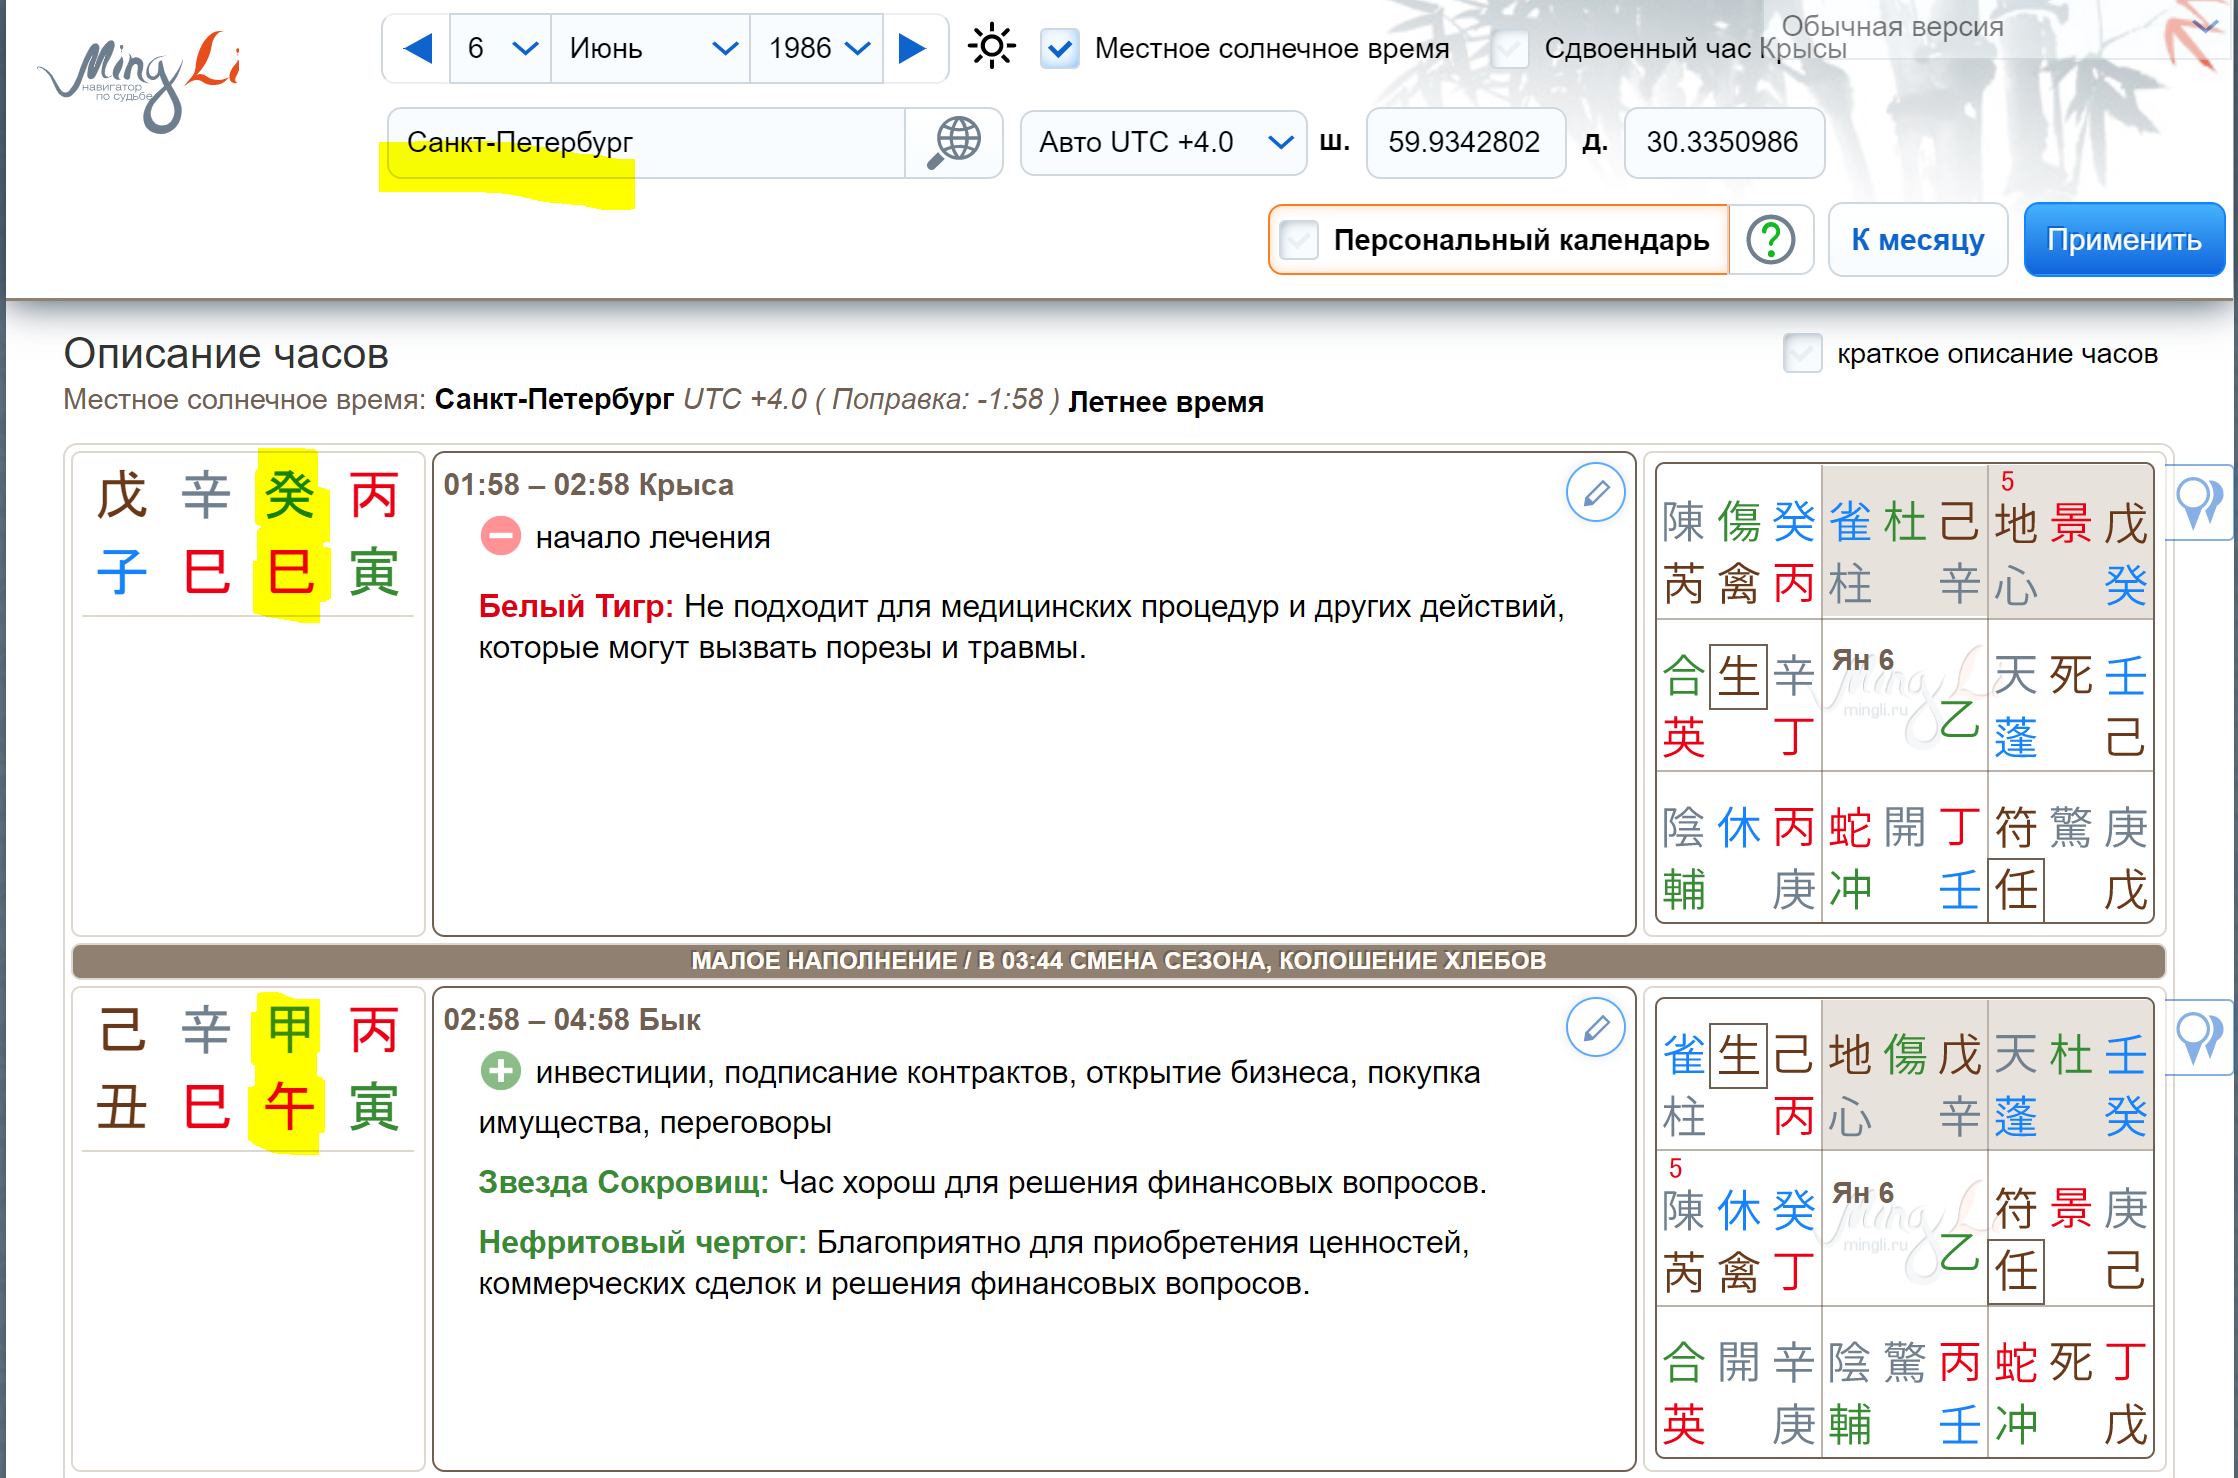Edit the Rat hour with pencil icon
2238x1478 pixels.
pyautogui.click(x=1595, y=492)
